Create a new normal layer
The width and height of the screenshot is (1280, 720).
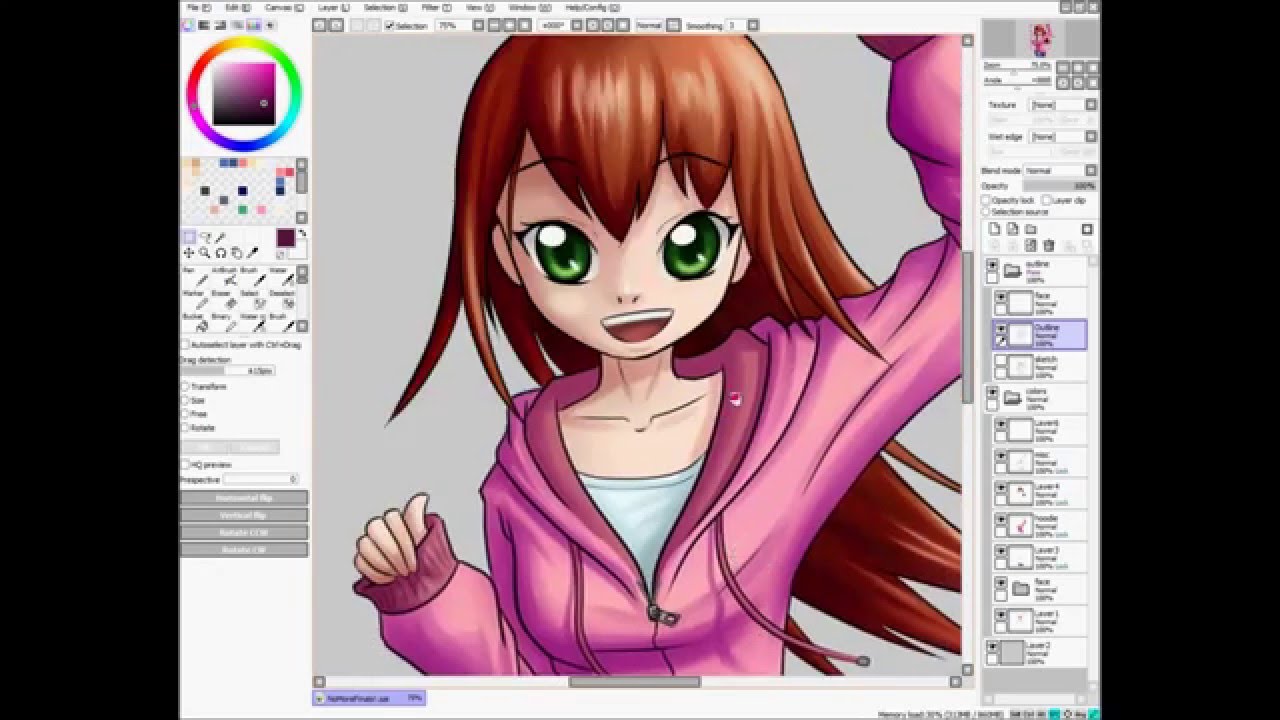pos(995,229)
